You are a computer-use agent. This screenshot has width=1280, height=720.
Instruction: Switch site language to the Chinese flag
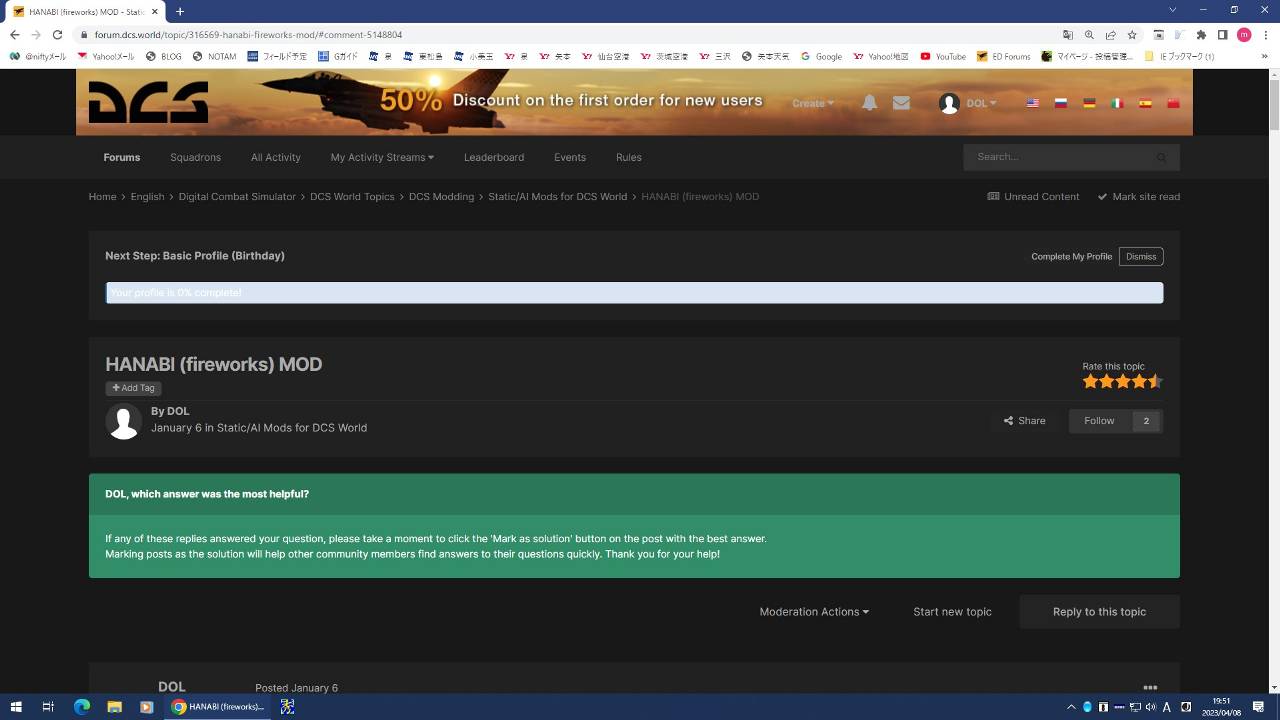pos(1174,103)
